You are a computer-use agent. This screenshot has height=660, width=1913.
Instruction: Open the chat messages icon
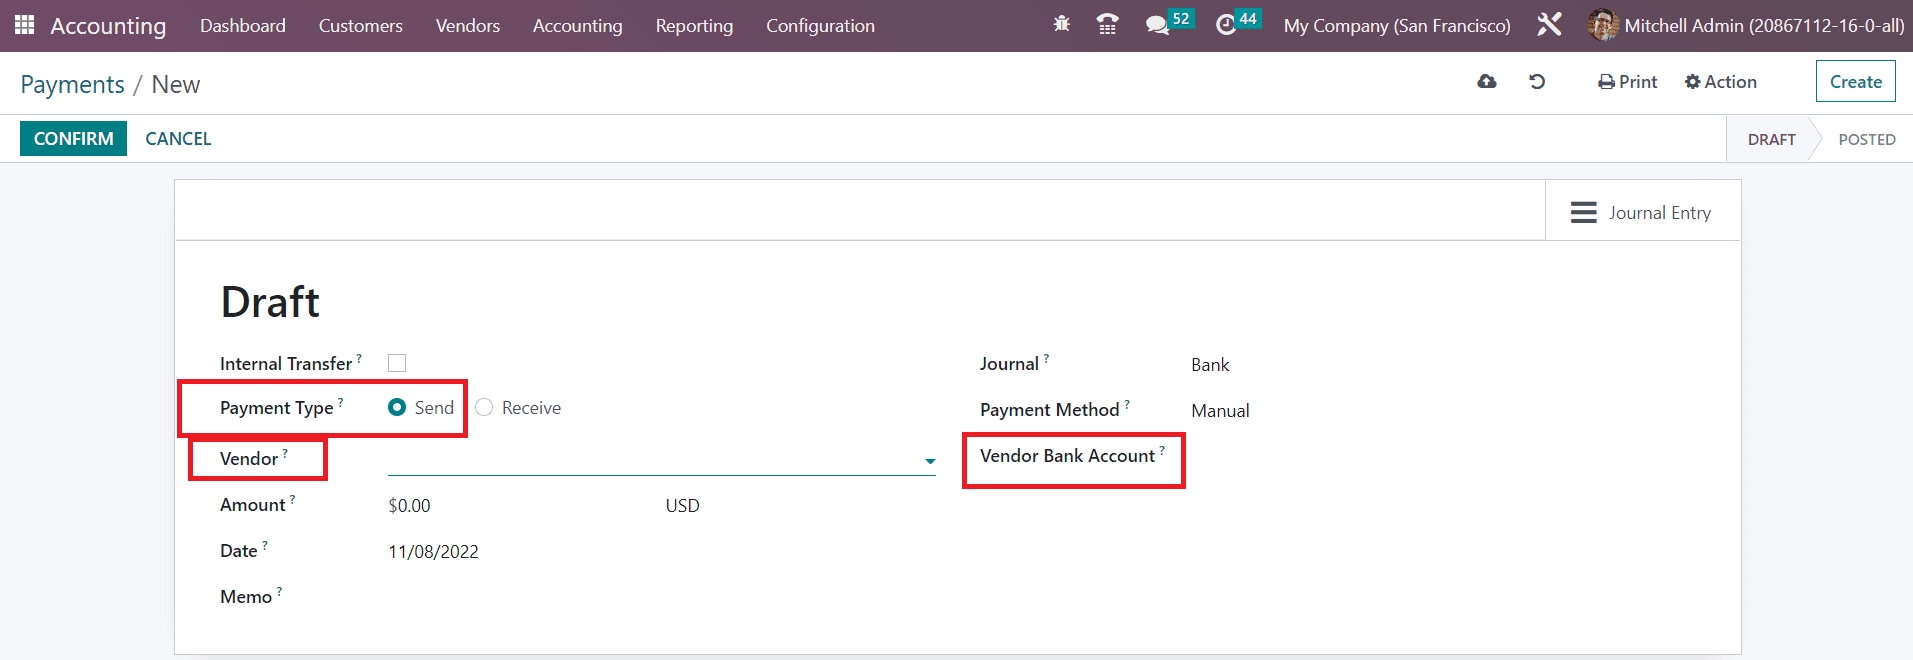(x=1157, y=25)
